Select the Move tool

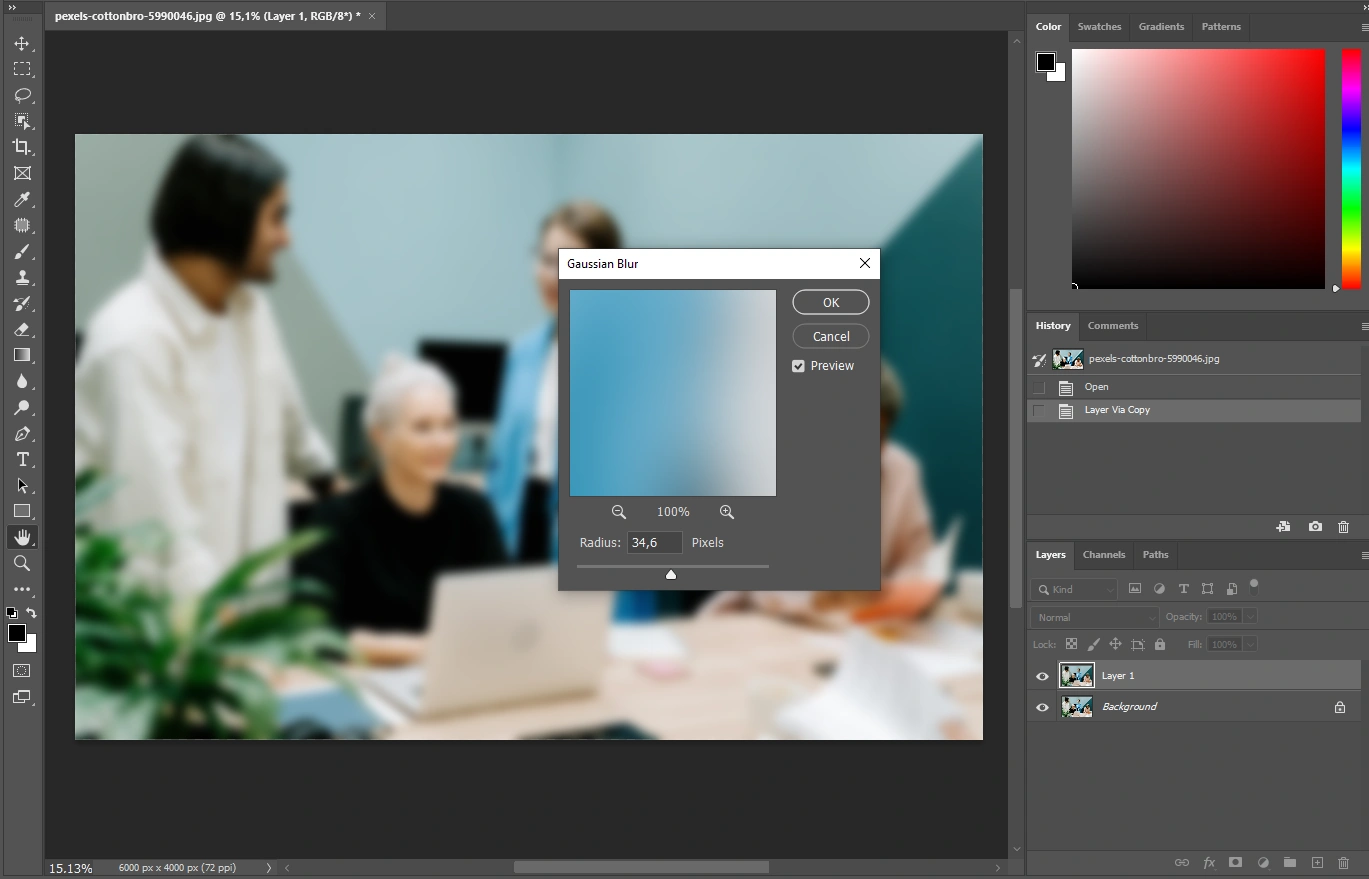pos(22,44)
